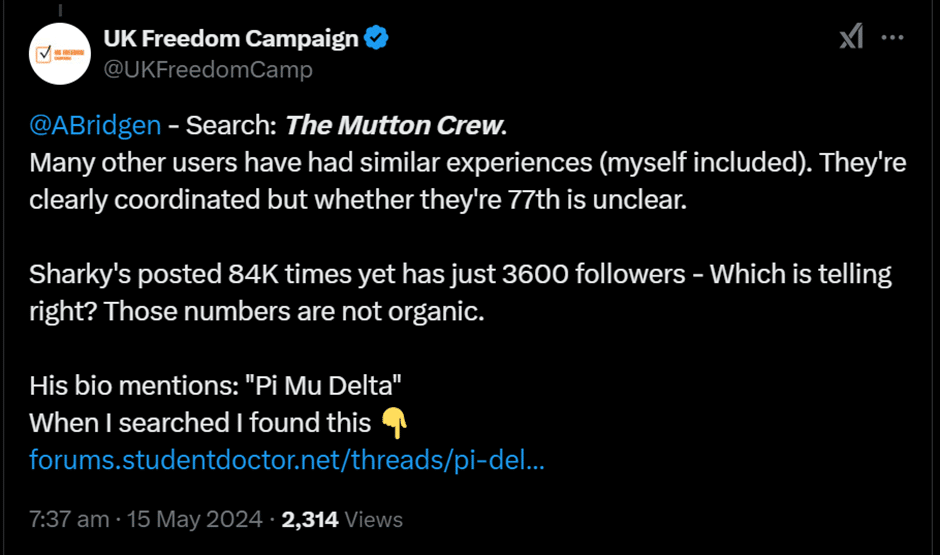Image resolution: width=940 pixels, height=555 pixels.
Task: Click 'When I searched I found this' text
Action: [200, 423]
